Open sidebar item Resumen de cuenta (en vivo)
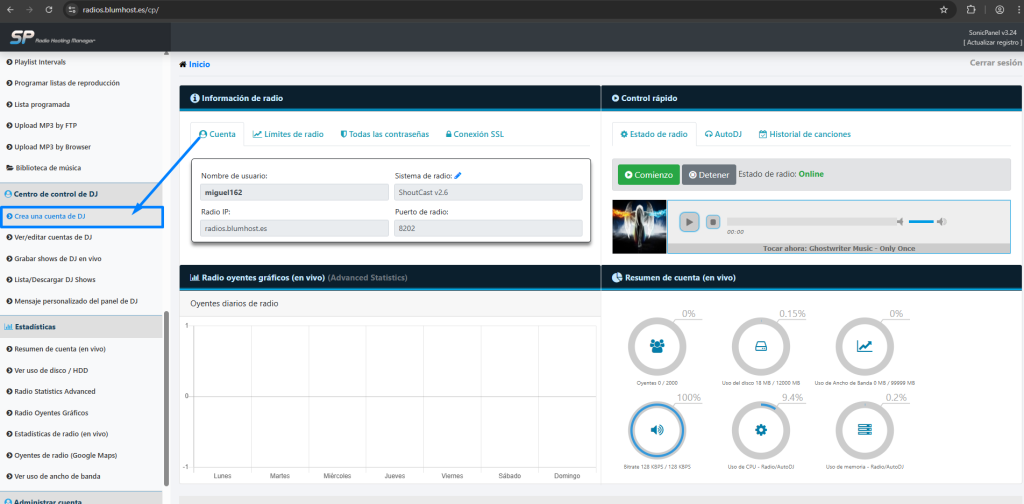The width and height of the screenshot is (1024, 504). 59,349
